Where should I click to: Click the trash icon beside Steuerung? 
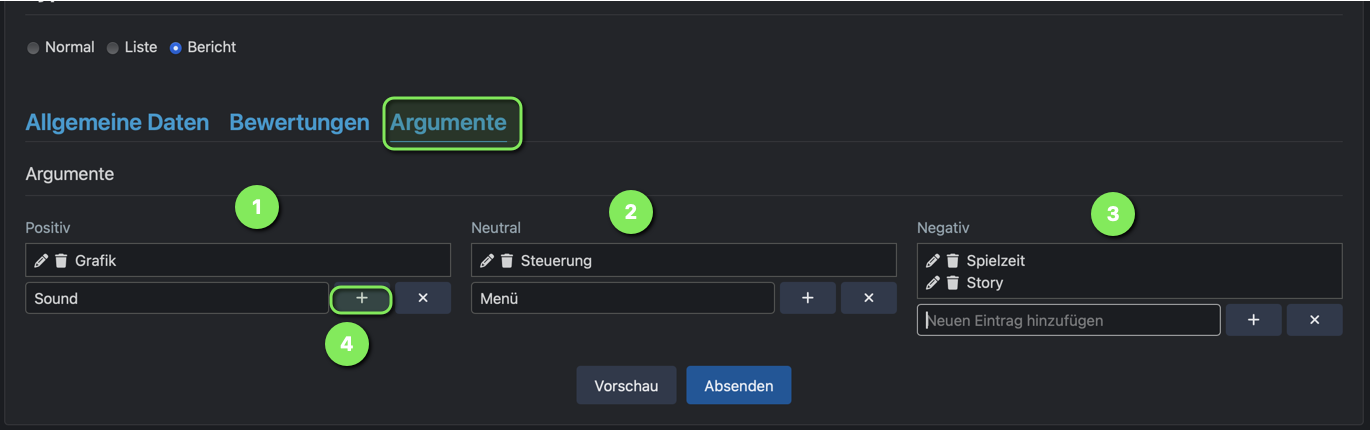507,261
